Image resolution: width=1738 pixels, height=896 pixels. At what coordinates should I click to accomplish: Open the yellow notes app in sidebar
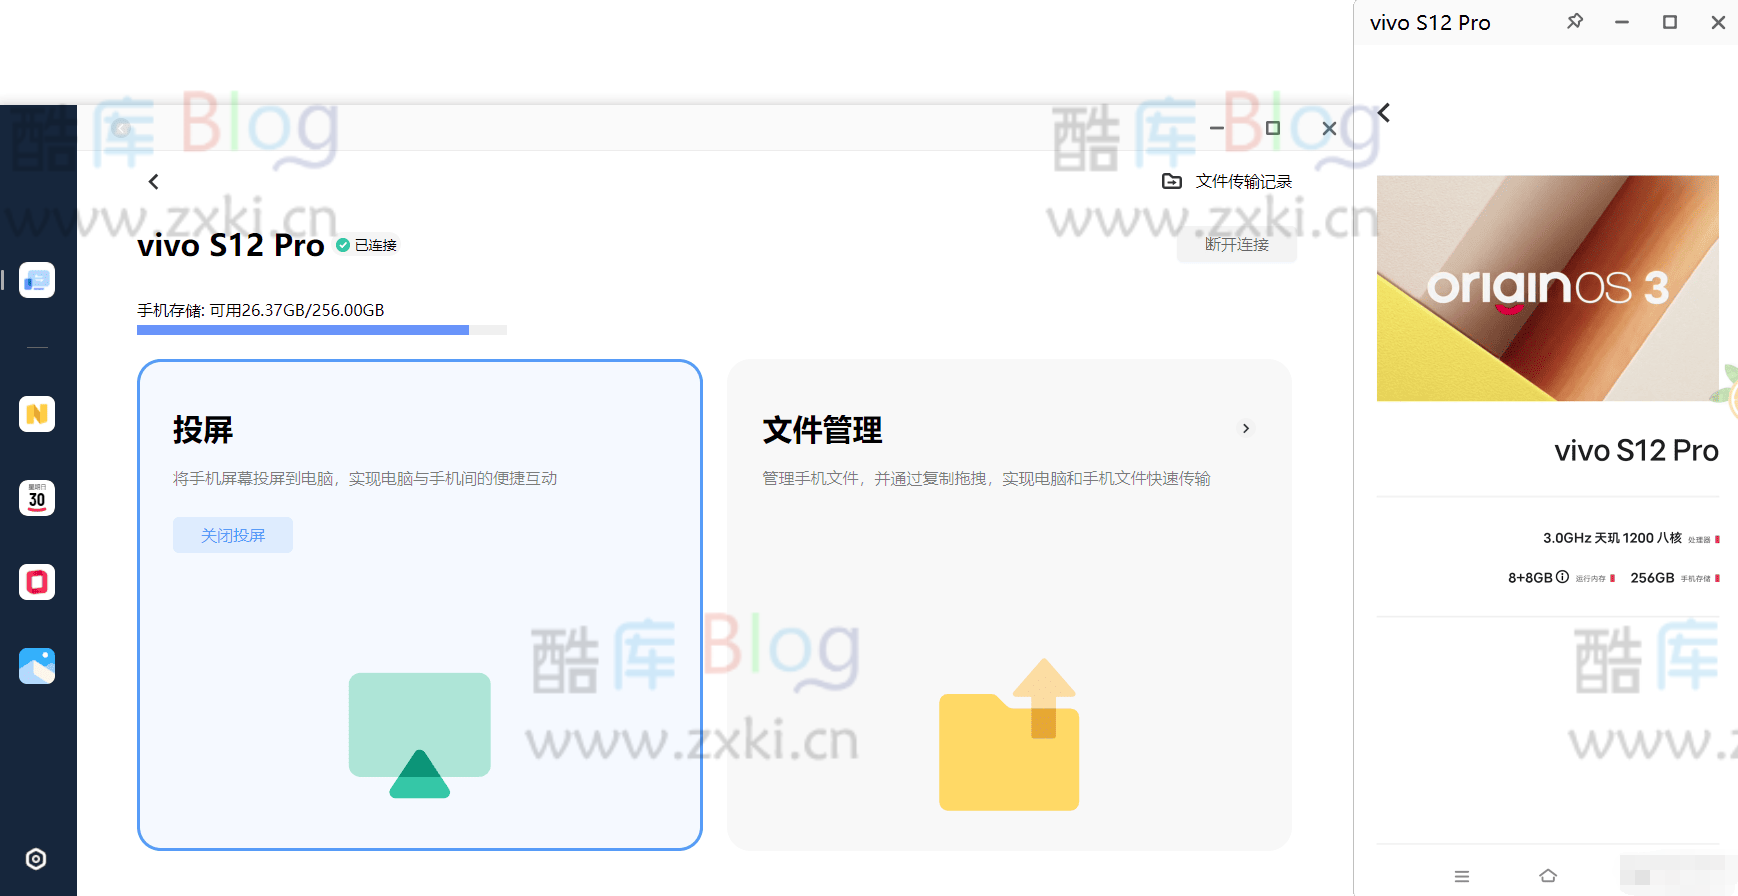pos(37,414)
